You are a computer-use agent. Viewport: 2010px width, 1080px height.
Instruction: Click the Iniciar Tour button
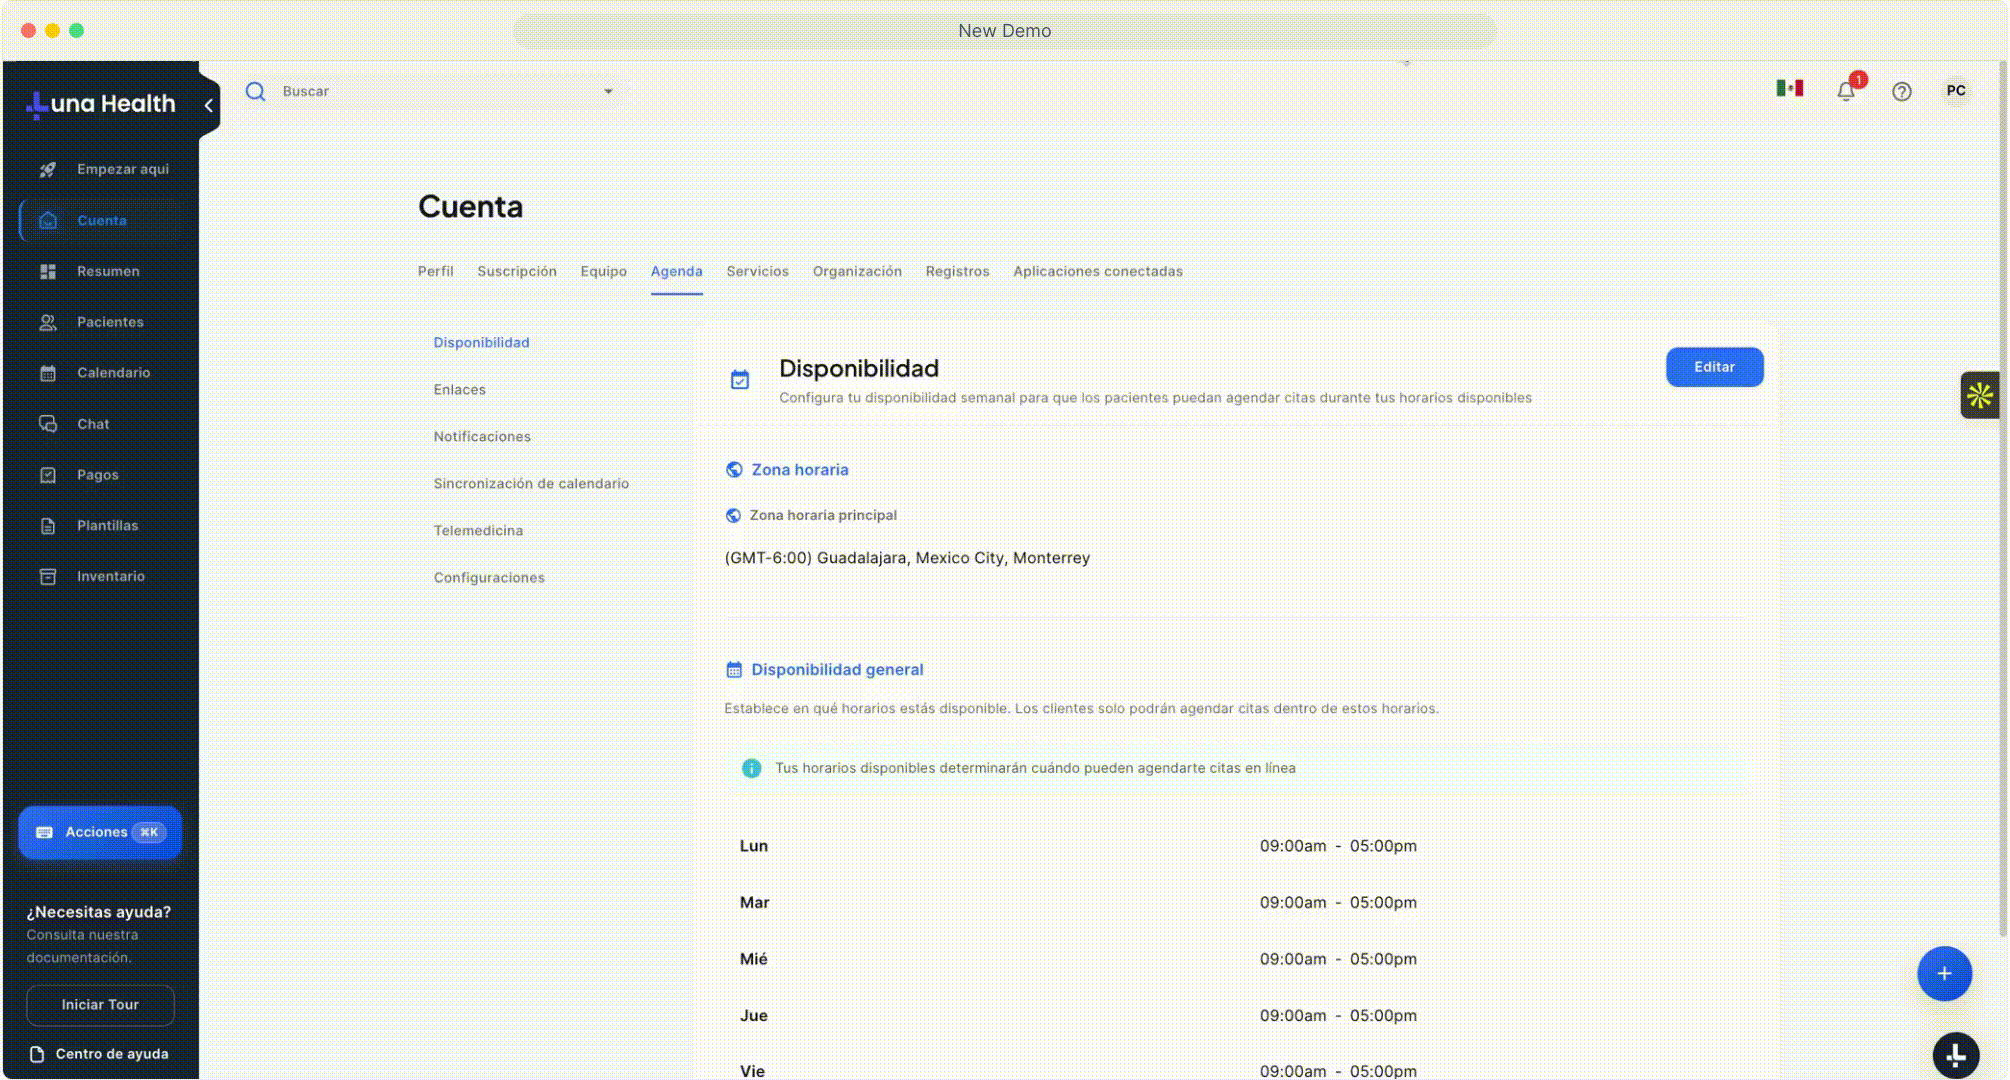(100, 1005)
